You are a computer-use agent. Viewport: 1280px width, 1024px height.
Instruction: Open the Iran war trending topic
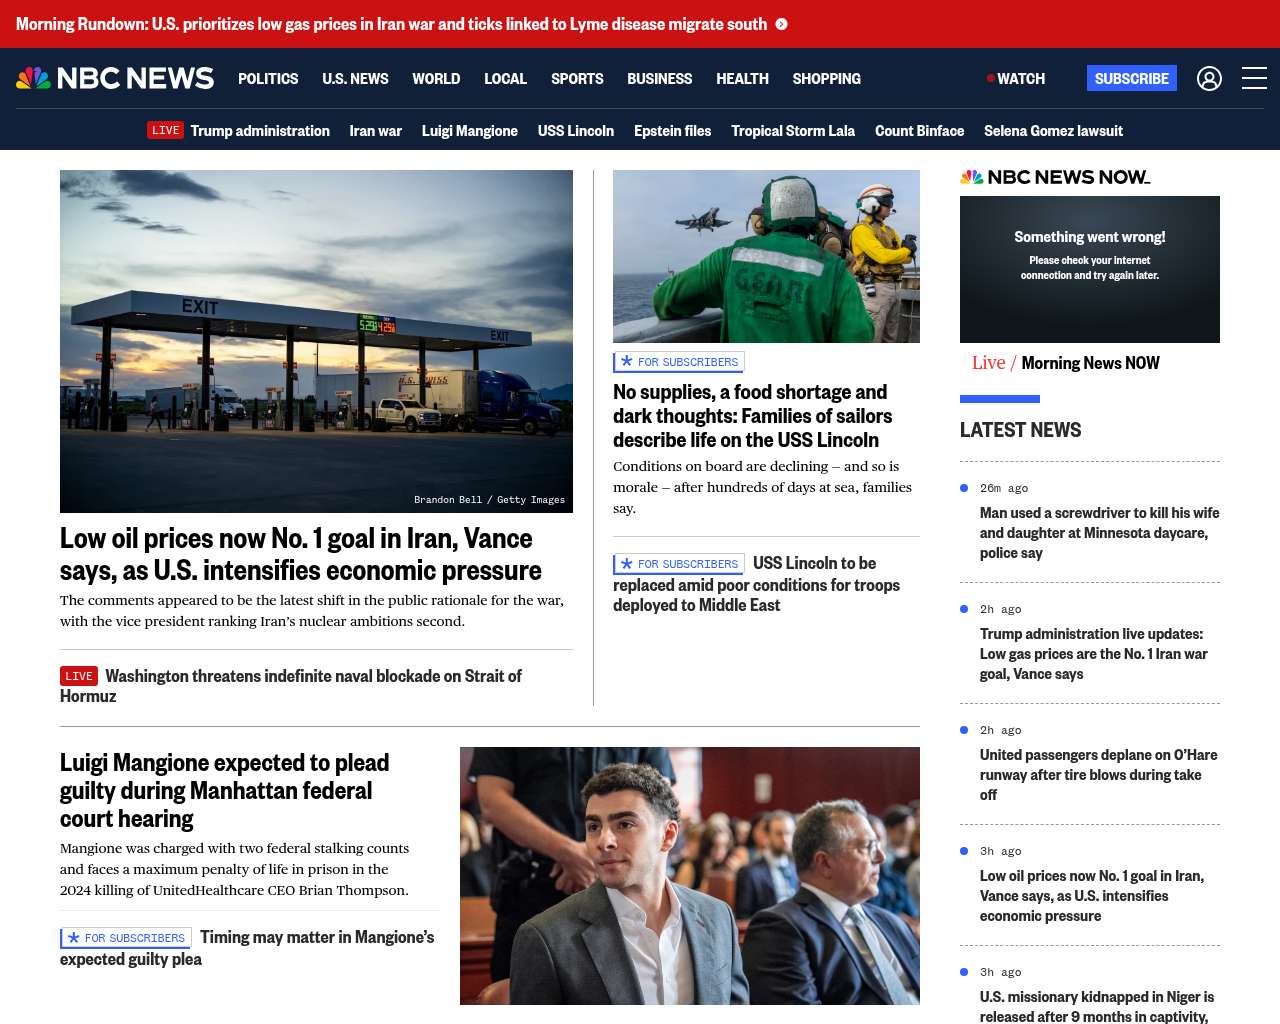376,130
